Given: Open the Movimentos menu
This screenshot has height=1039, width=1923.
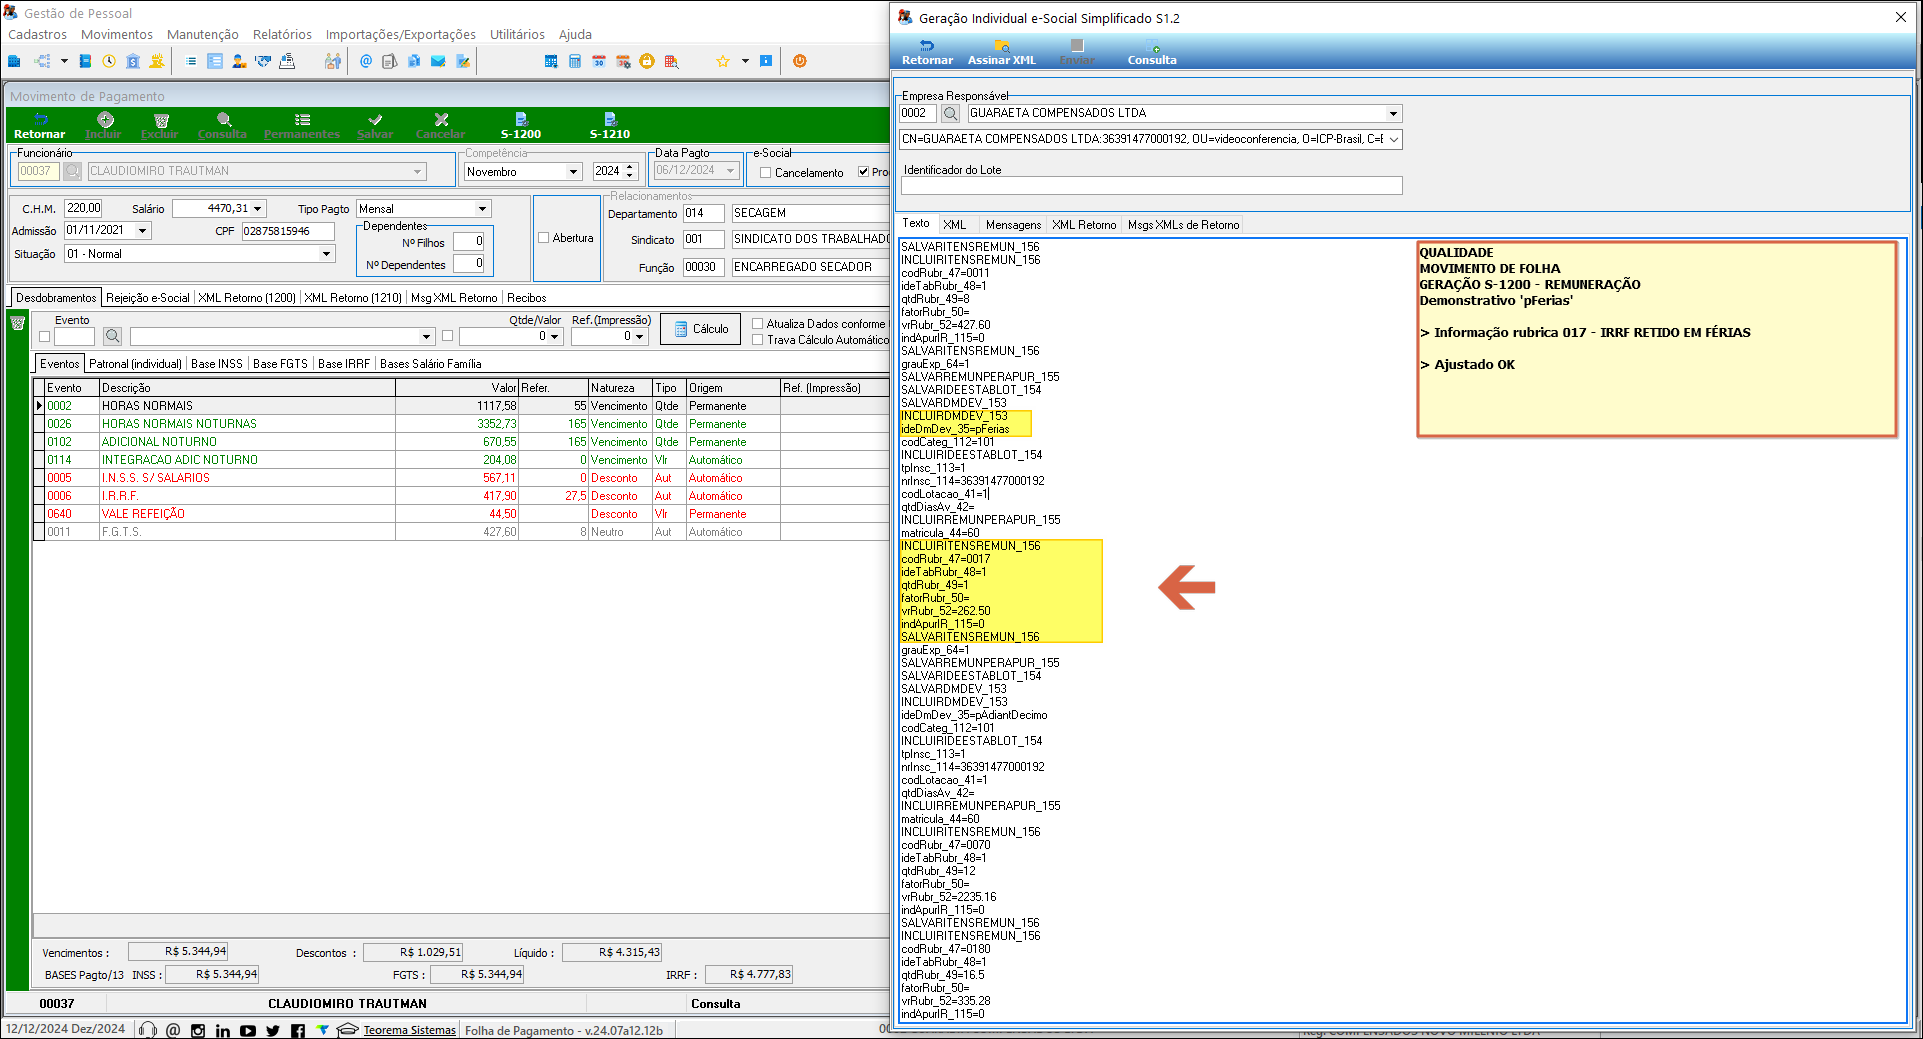Looking at the screenshot, I should [117, 34].
